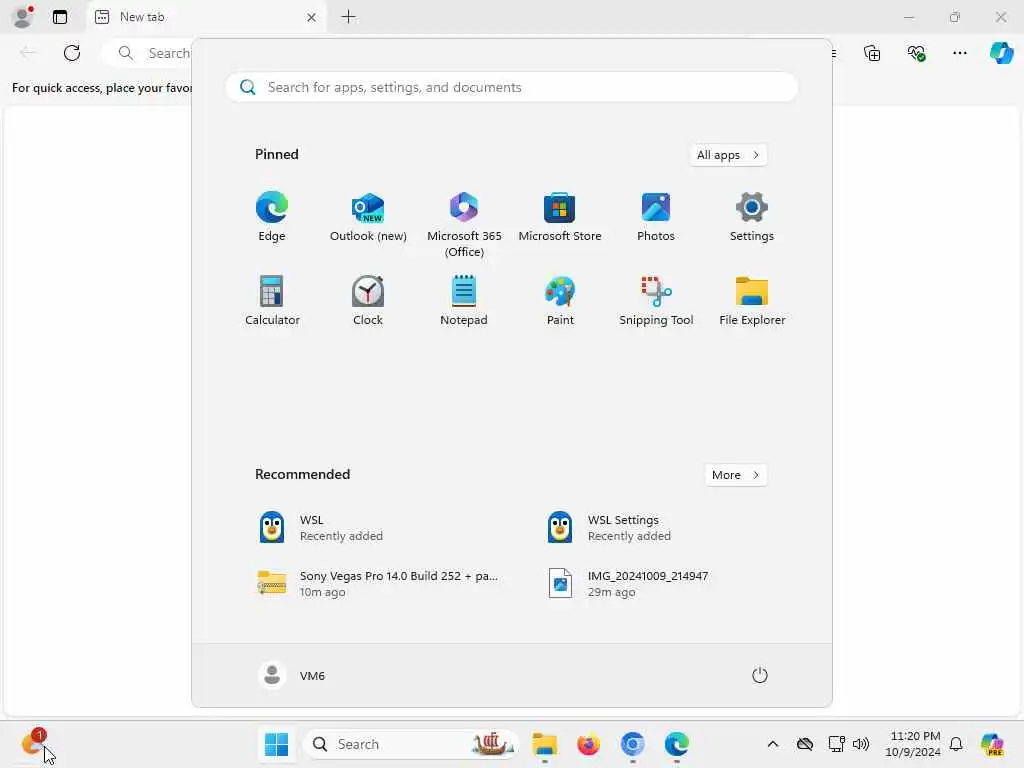Open Chromium browser icon on taskbar

632,744
